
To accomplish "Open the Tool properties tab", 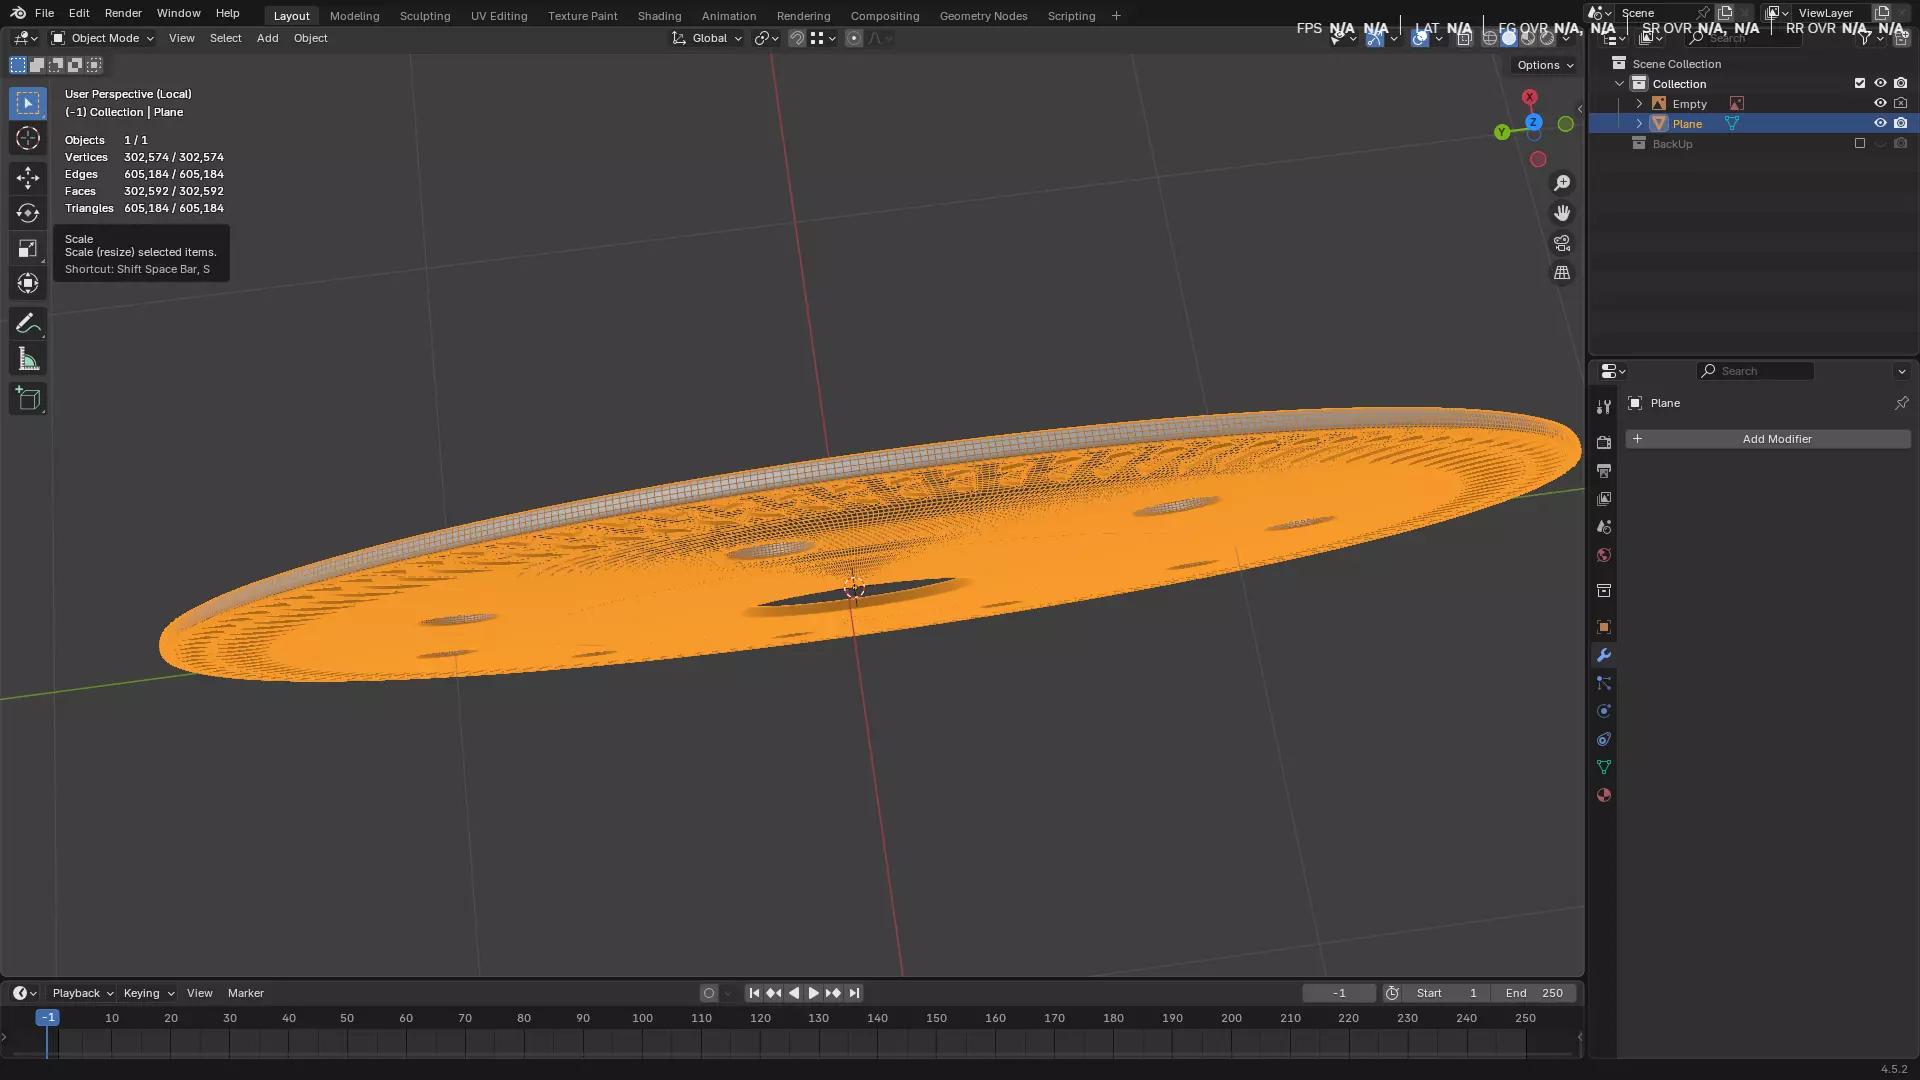I will point(1604,407).
